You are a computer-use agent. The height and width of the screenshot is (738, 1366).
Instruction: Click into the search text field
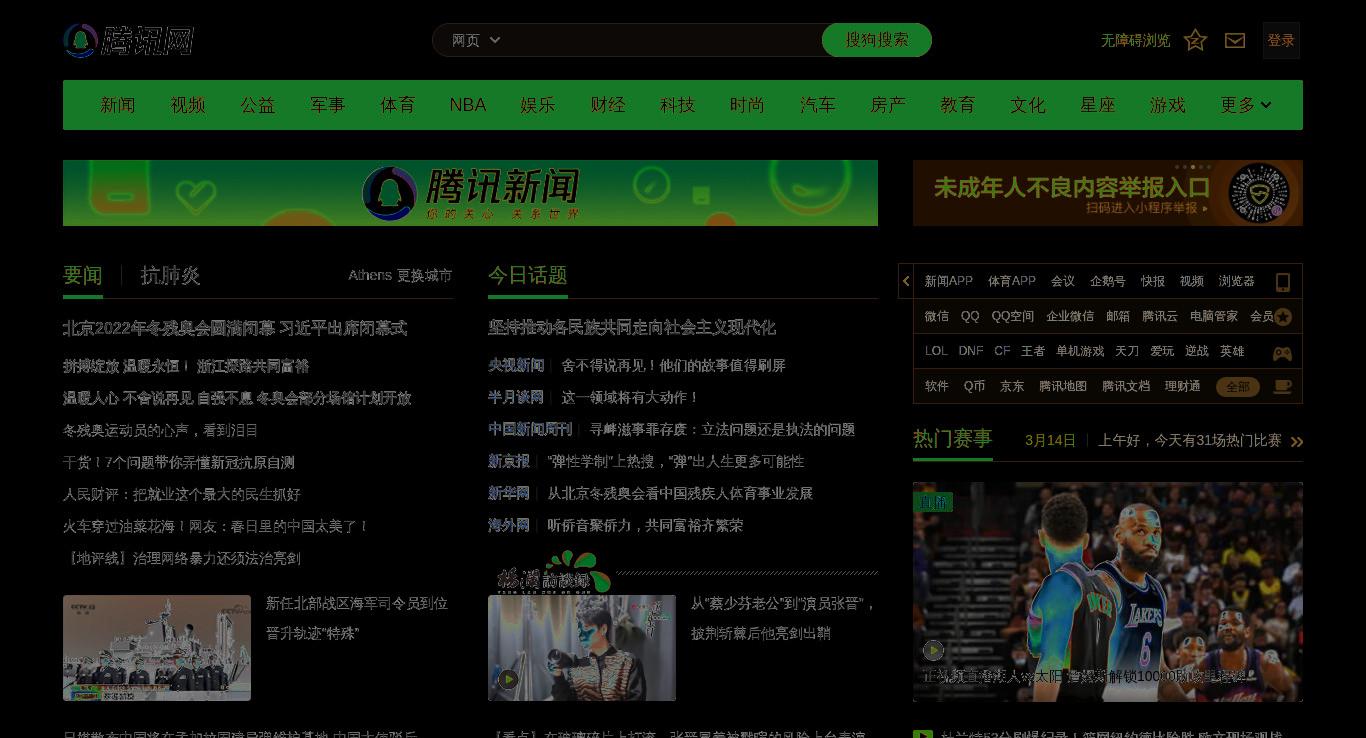point(665,40)
